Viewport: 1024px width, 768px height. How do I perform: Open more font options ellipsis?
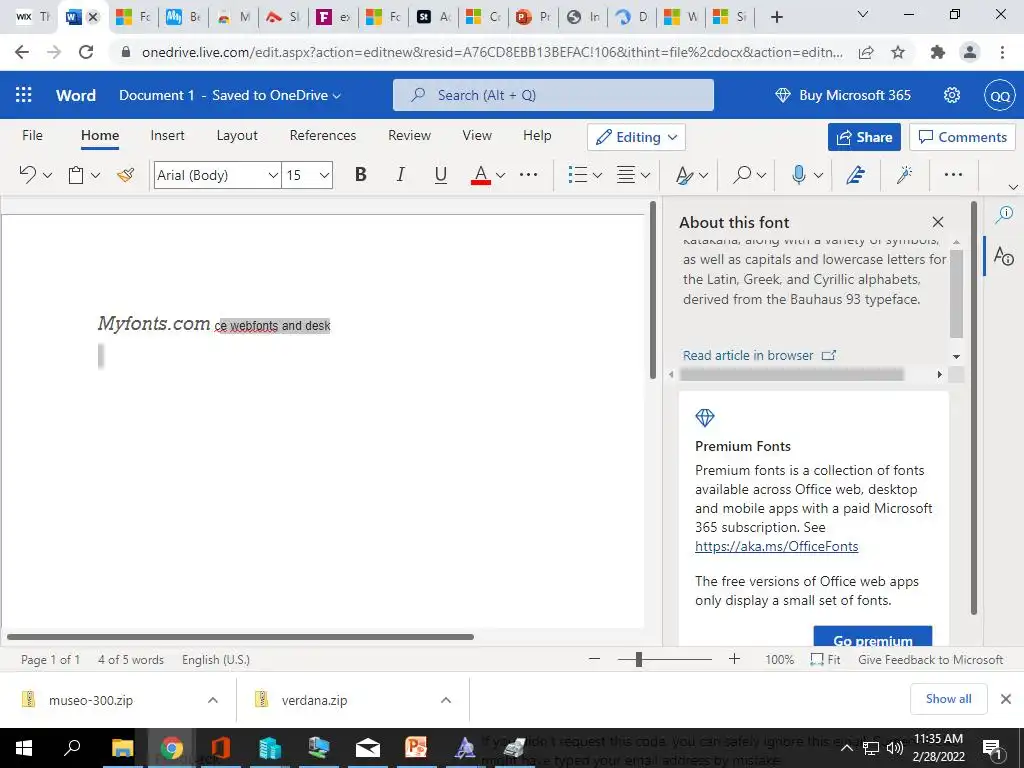pyautogui.click(x=528, y=174)
